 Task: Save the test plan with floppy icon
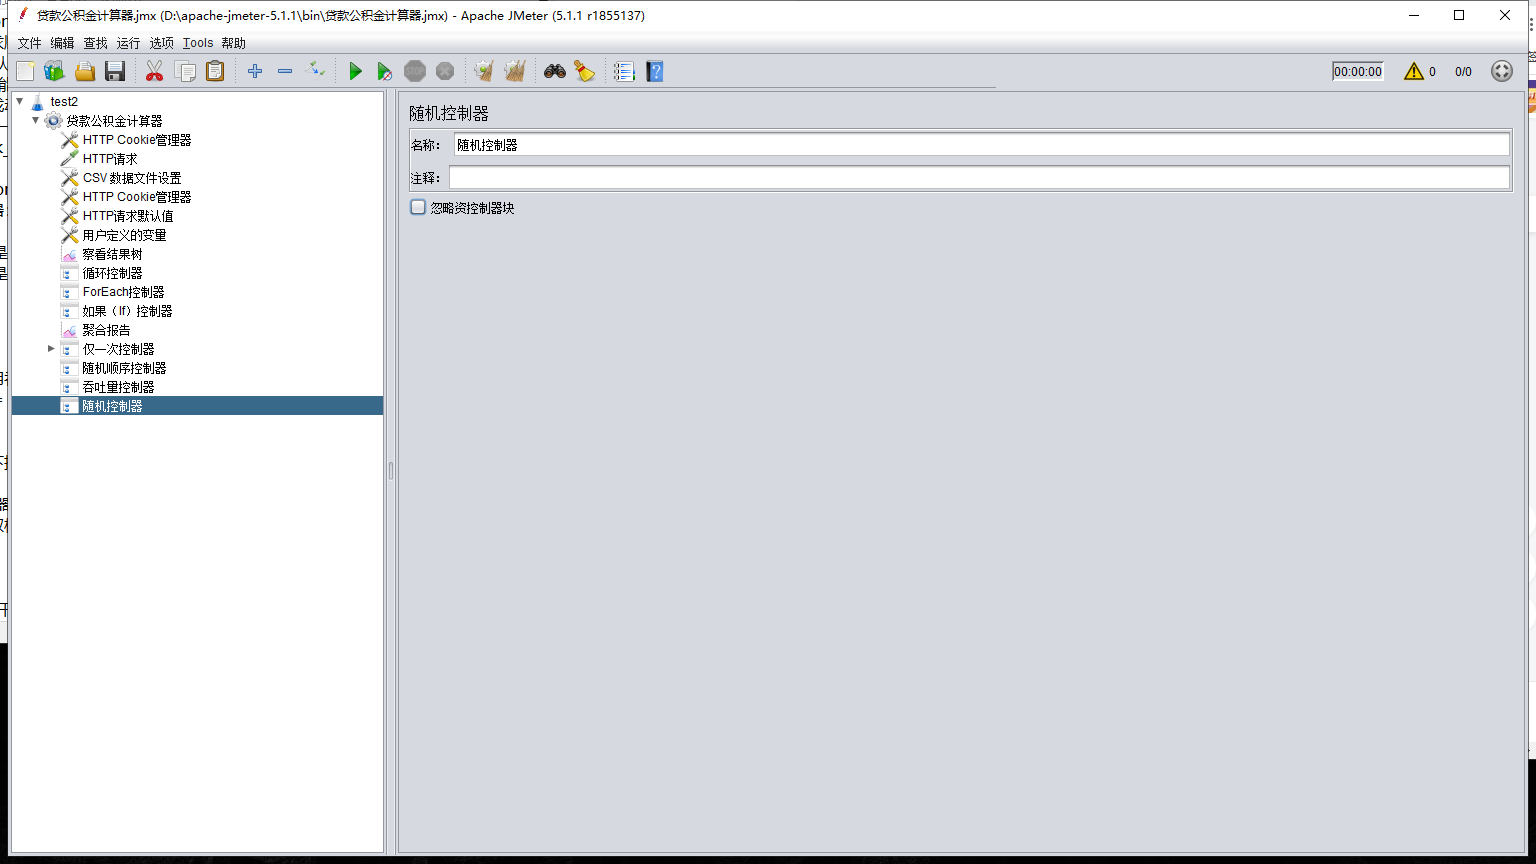[115, 71]
